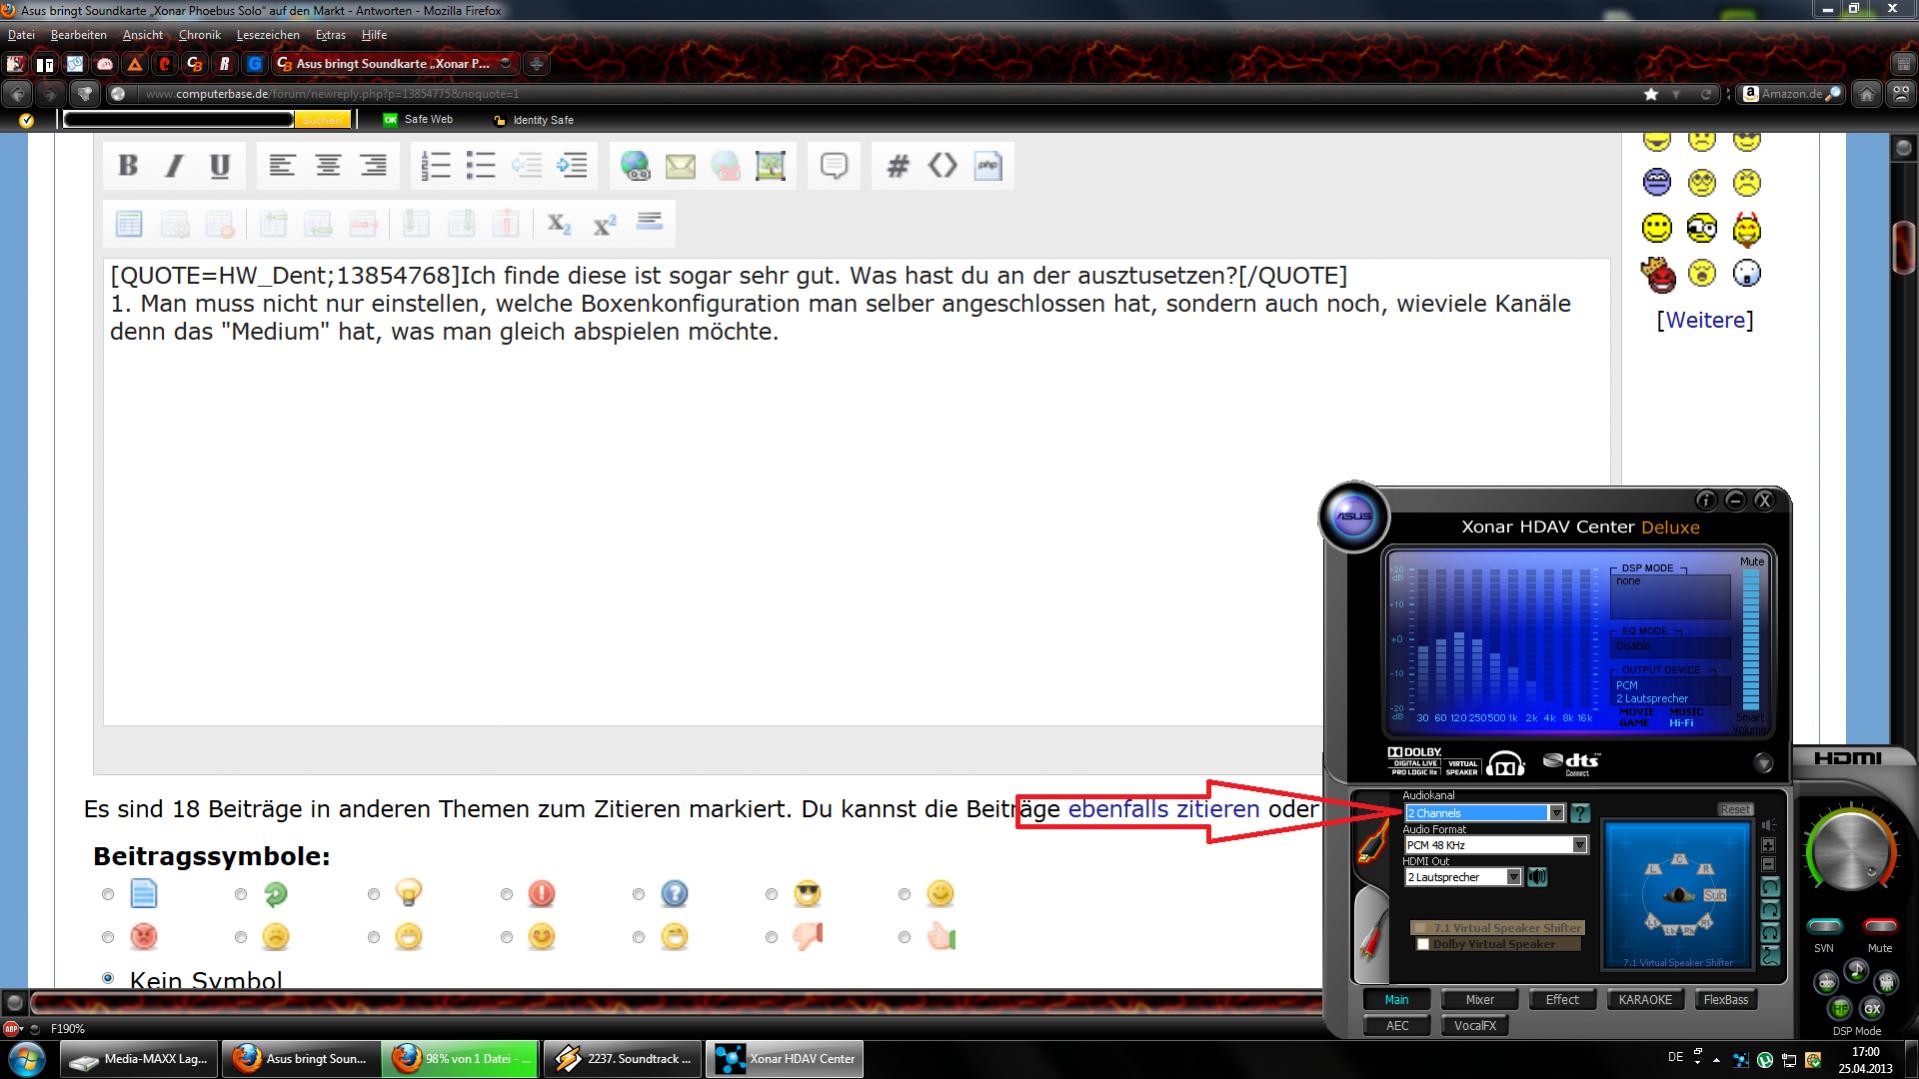Screen dimensions: 1919x1079
Task: Test HDMI Out speakers with speaker icon
Action: 1537,877
